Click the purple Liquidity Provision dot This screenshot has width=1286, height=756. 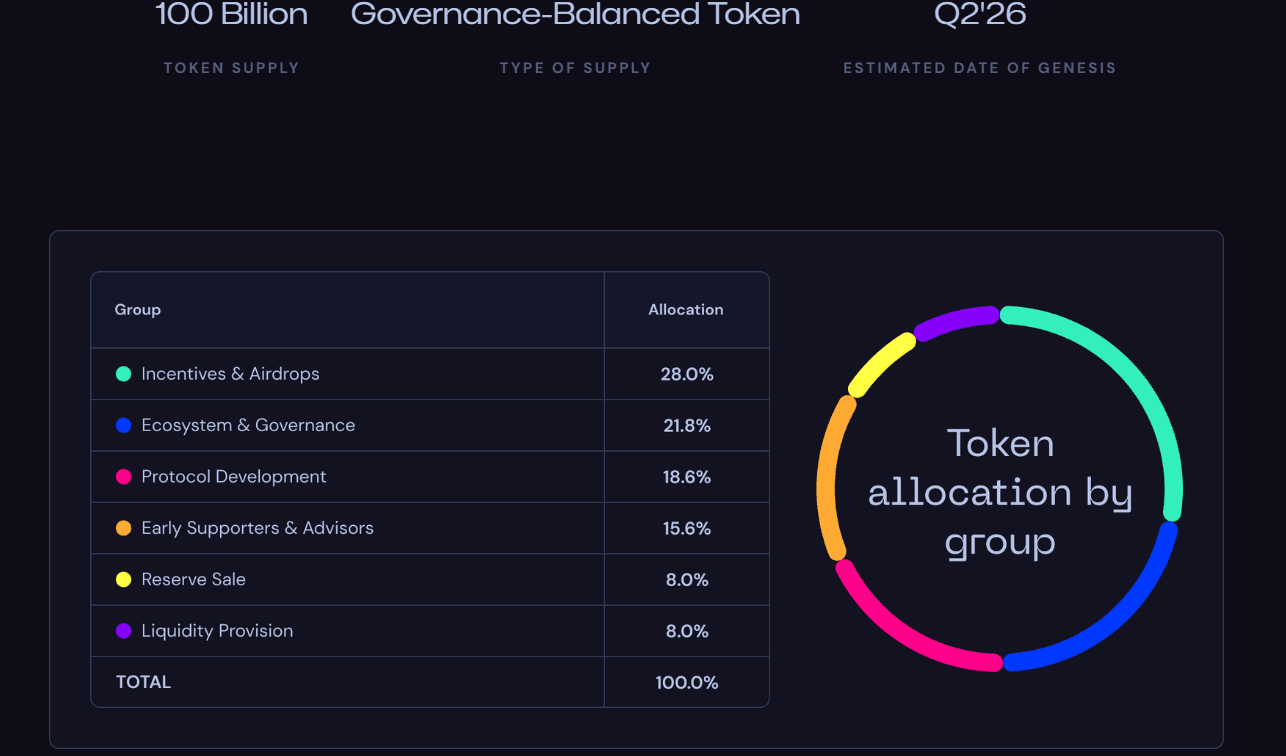(x=124, y=631)
